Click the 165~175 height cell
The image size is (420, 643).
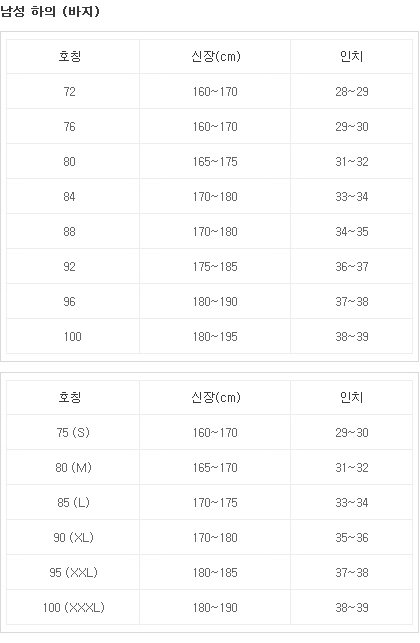(215, 162)
